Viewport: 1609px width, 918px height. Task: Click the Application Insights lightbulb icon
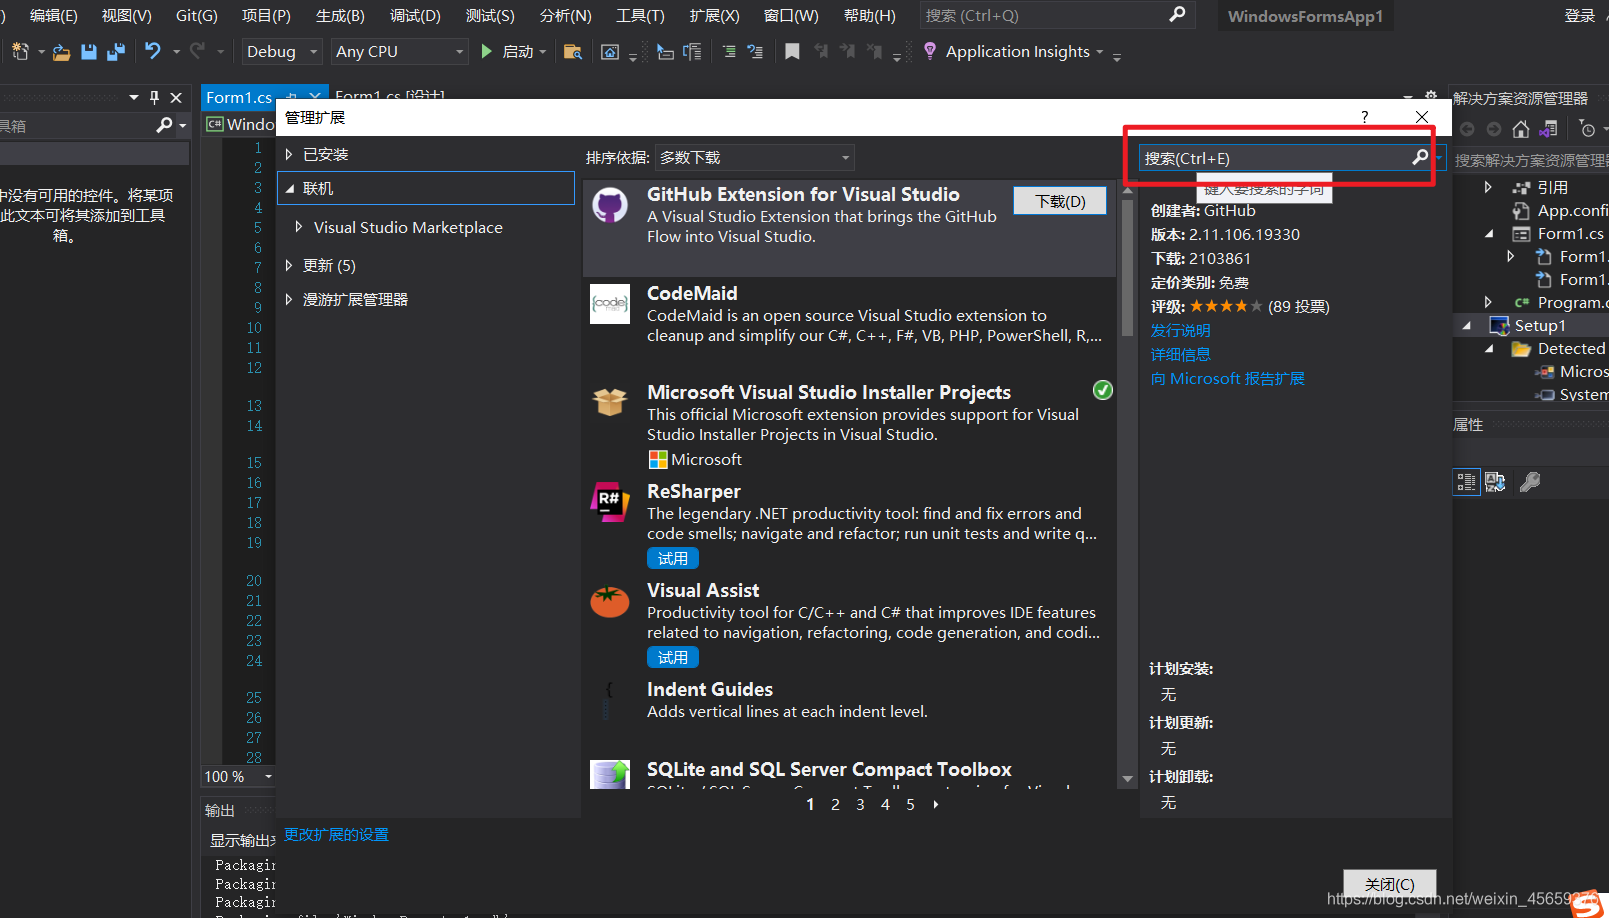tap(930, 51)
